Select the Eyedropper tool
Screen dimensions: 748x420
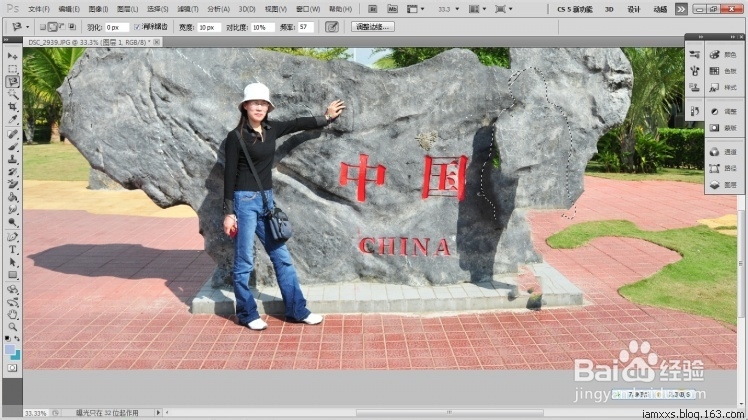pyautogui.click(x=12, y=119)
